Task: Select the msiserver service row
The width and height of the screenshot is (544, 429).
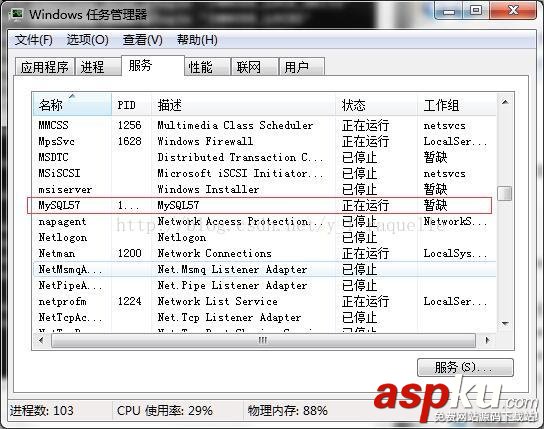Action: [x=264, y=189]
